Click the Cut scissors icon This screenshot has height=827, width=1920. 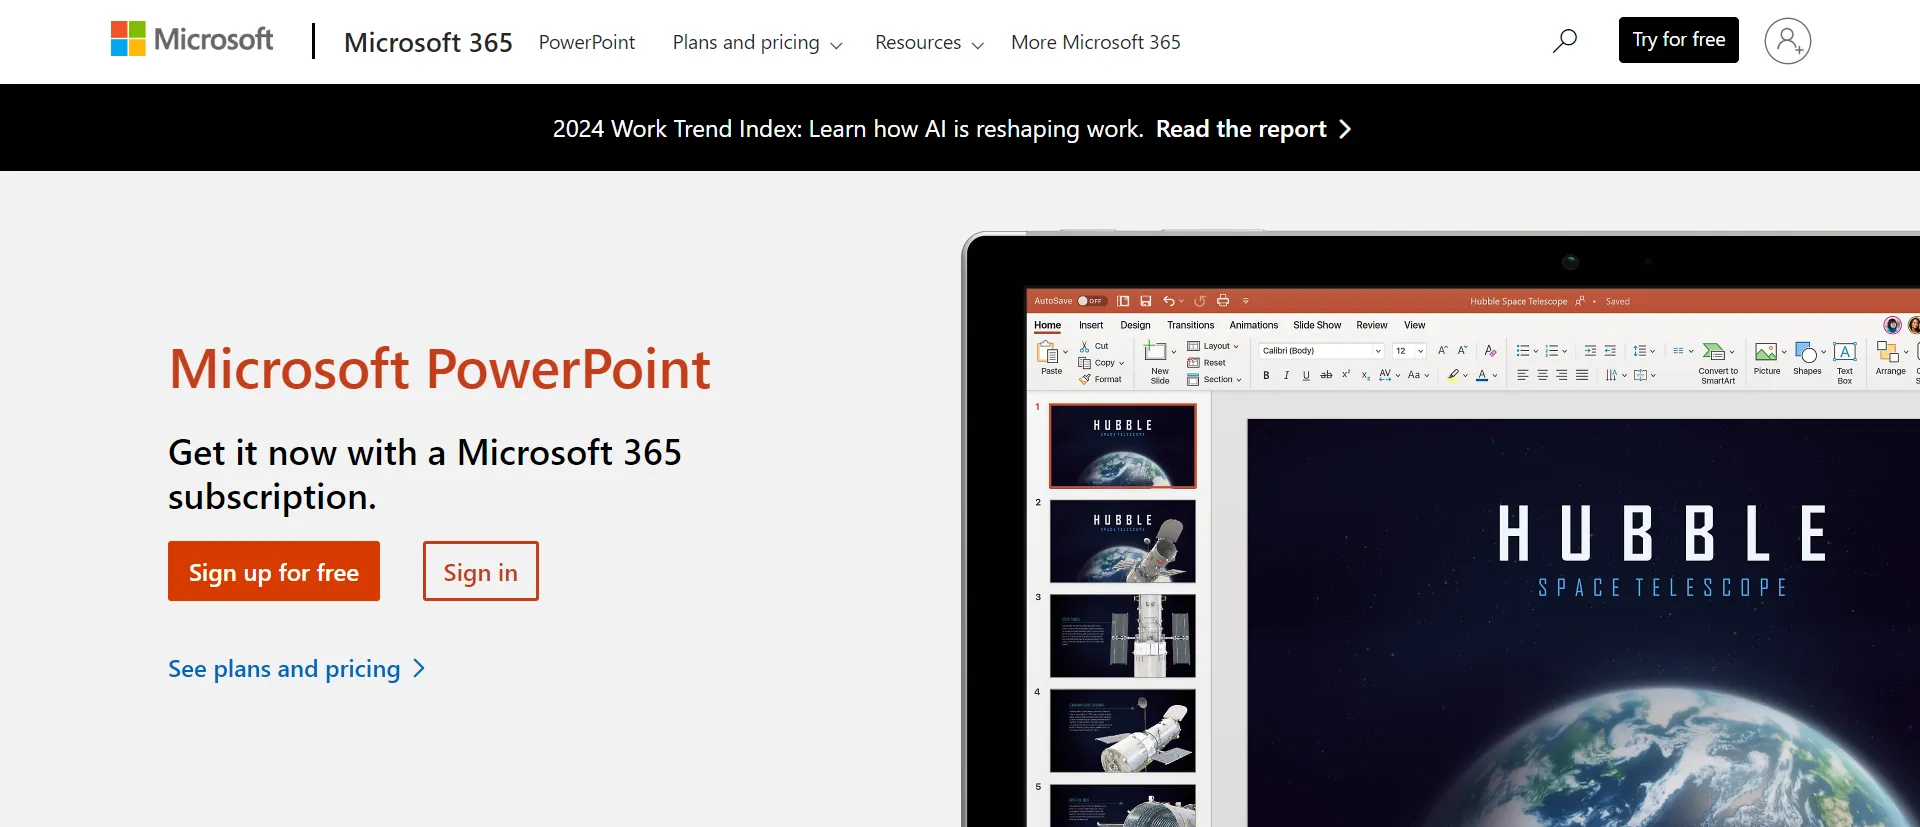[1085, 346]
